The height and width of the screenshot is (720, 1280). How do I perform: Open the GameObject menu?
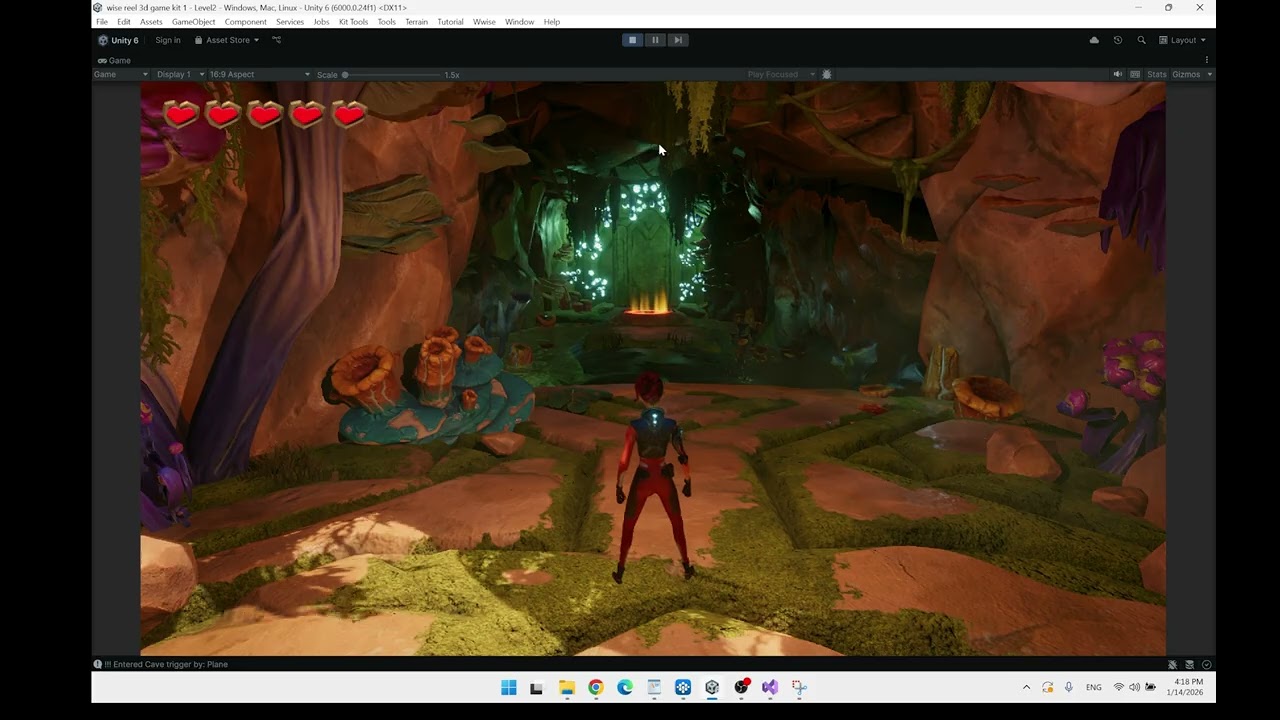(x=194, y=22)
